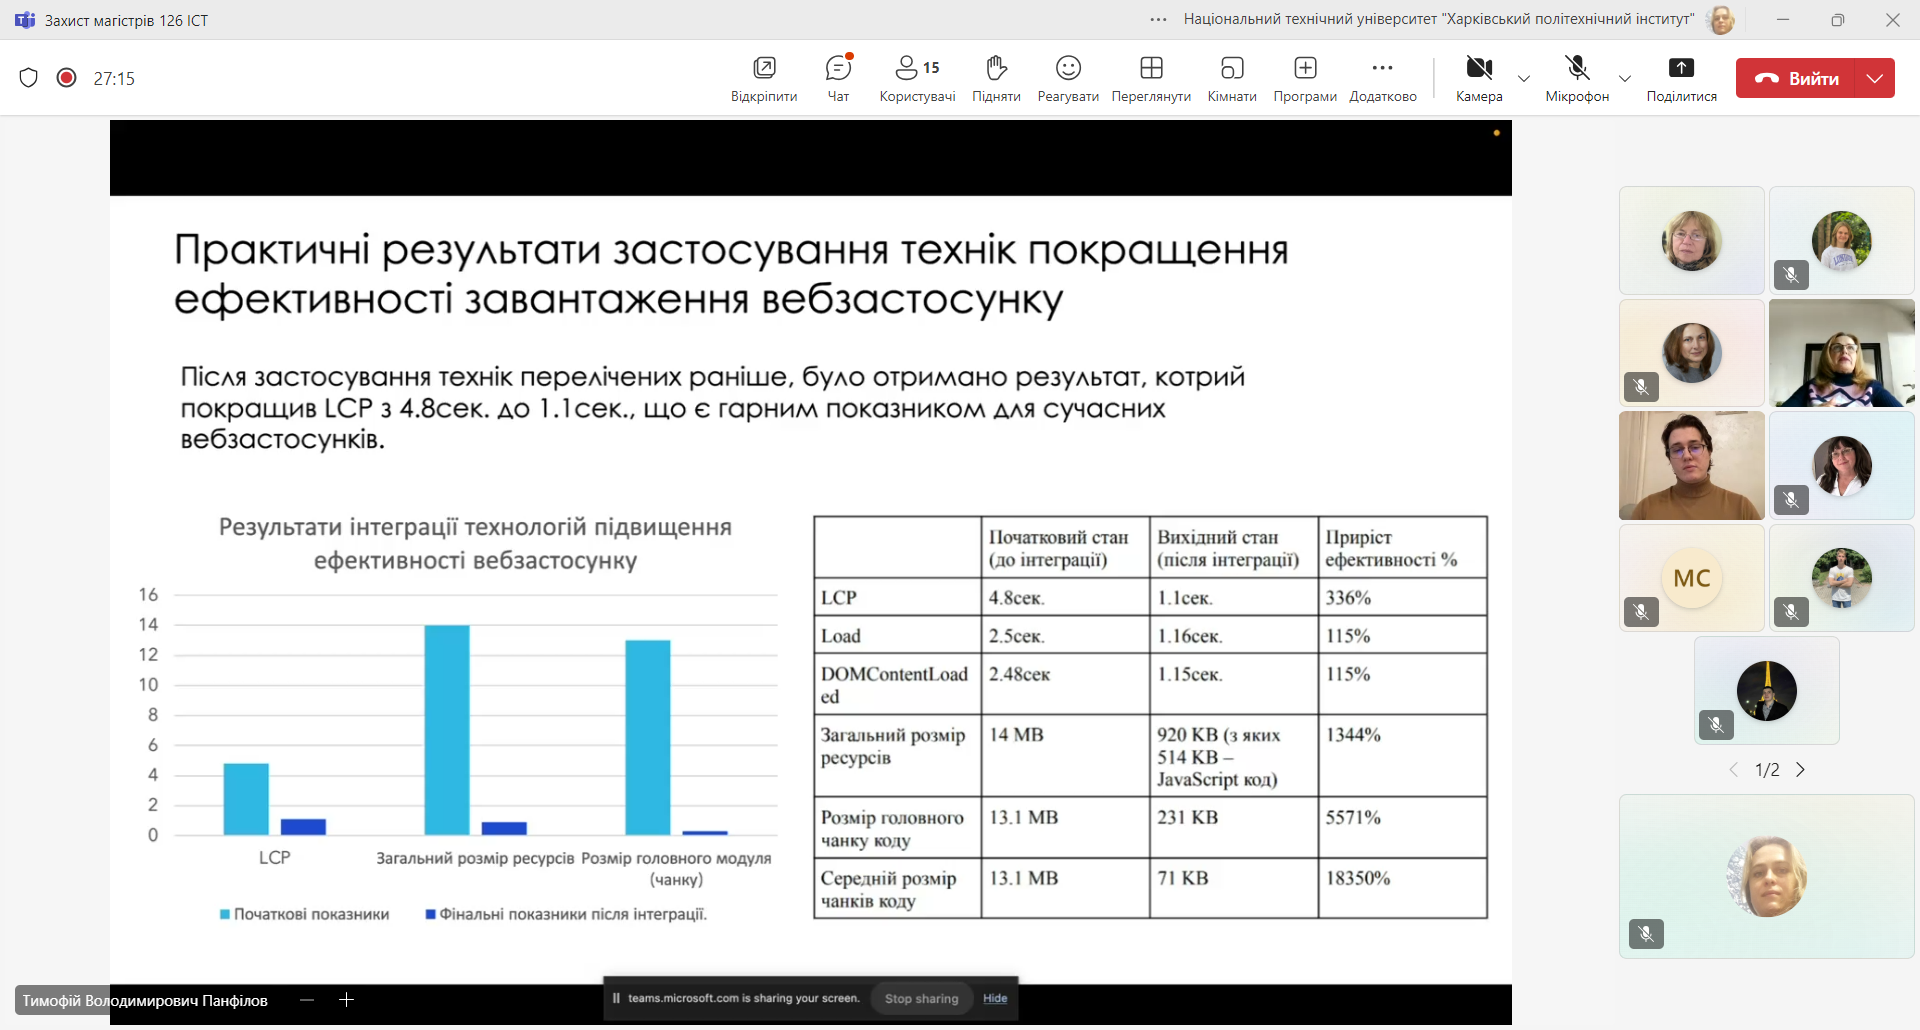The width and height of the screenshot is (1920, 1030).
Task: Hide the screen sharing notification bar
Action: click(995, 998)
